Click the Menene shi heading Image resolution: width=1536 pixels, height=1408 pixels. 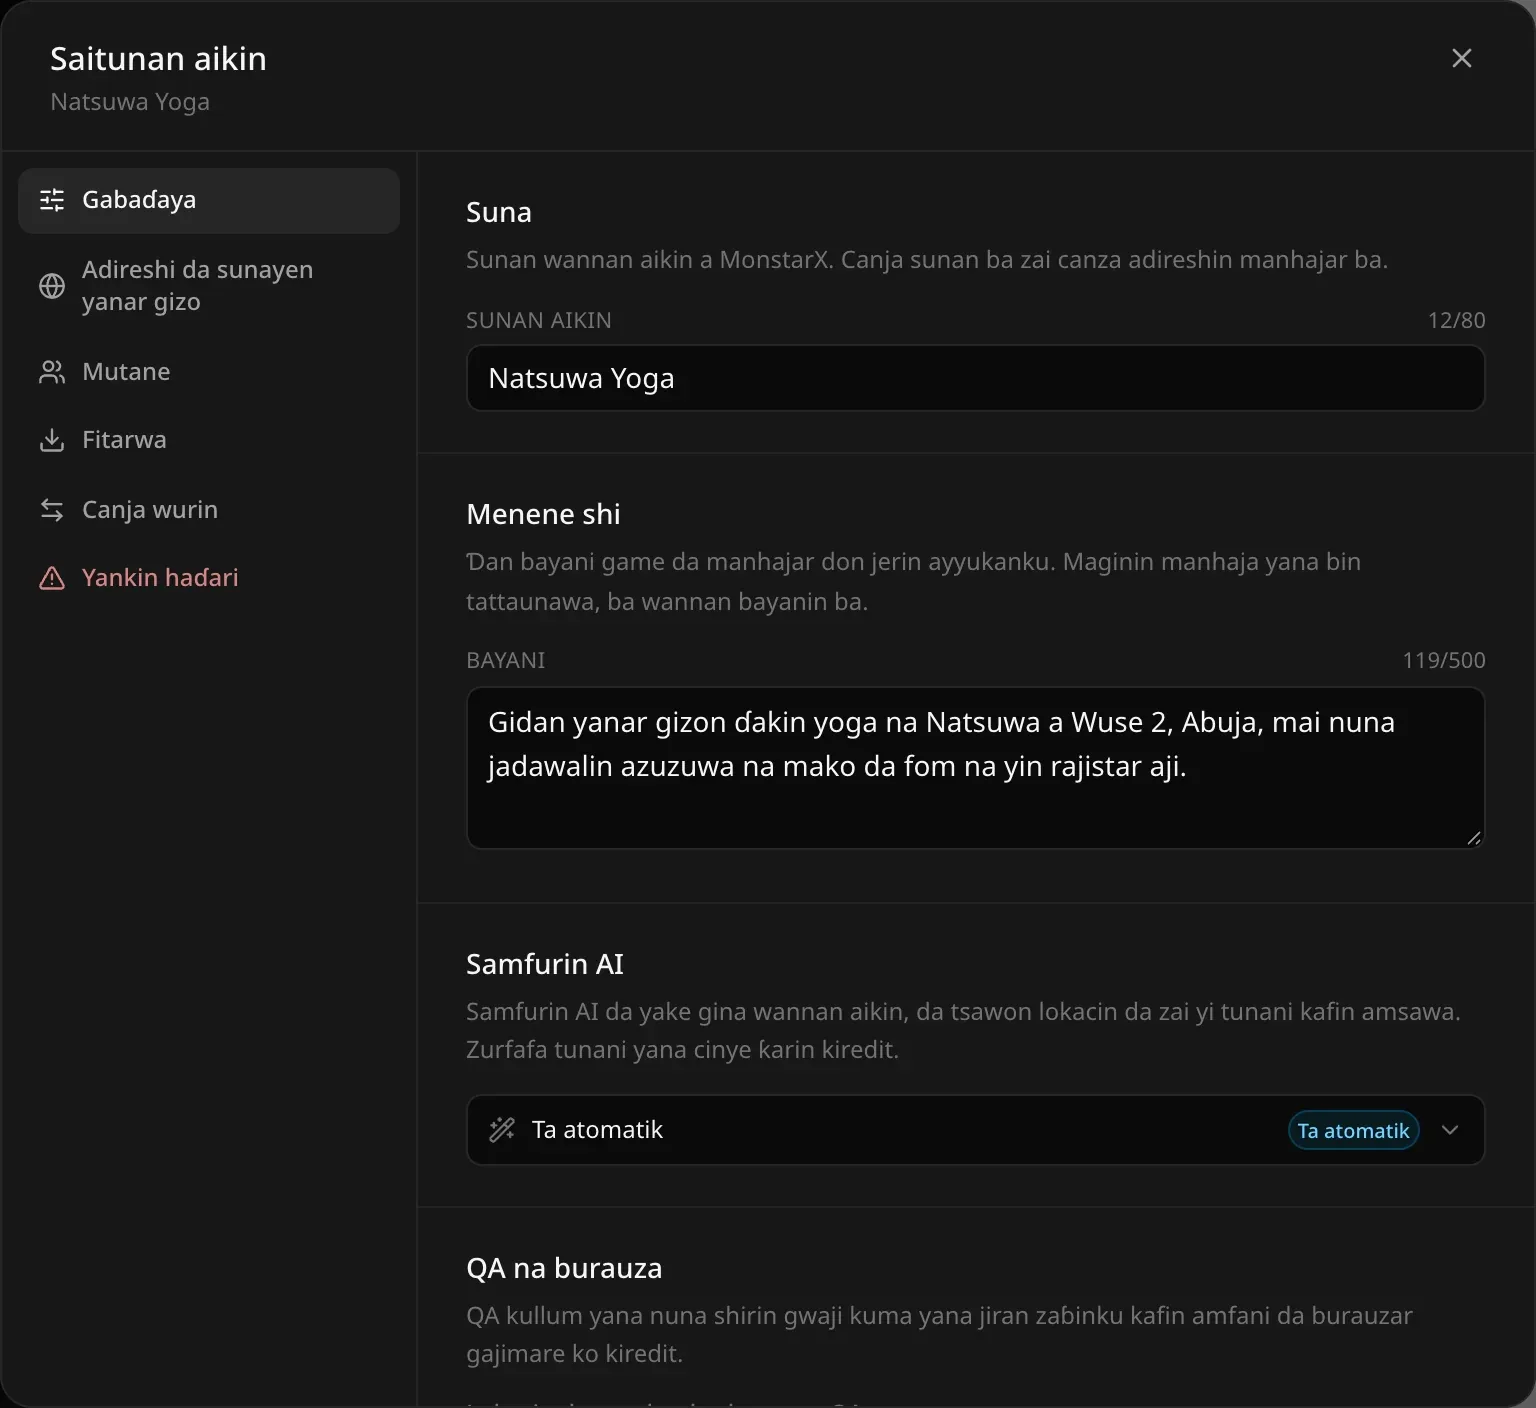coord(543,514)
